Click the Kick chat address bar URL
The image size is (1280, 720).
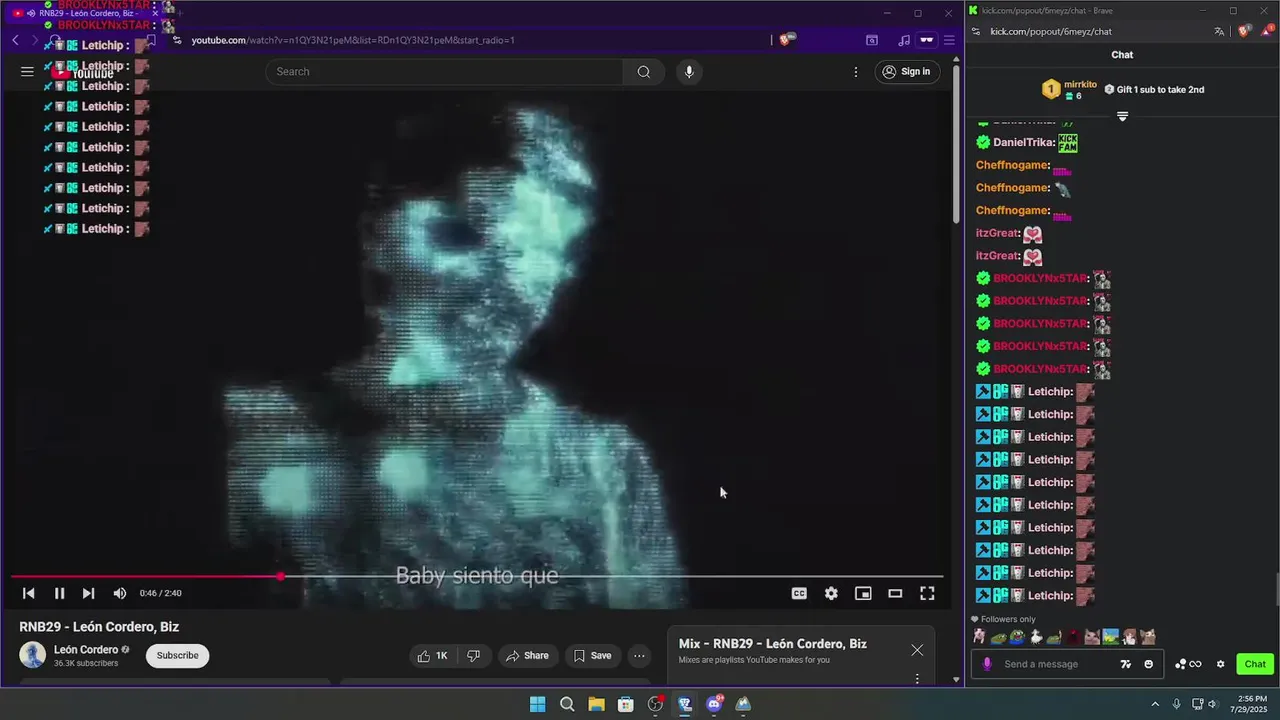(x=1051, y=31)
